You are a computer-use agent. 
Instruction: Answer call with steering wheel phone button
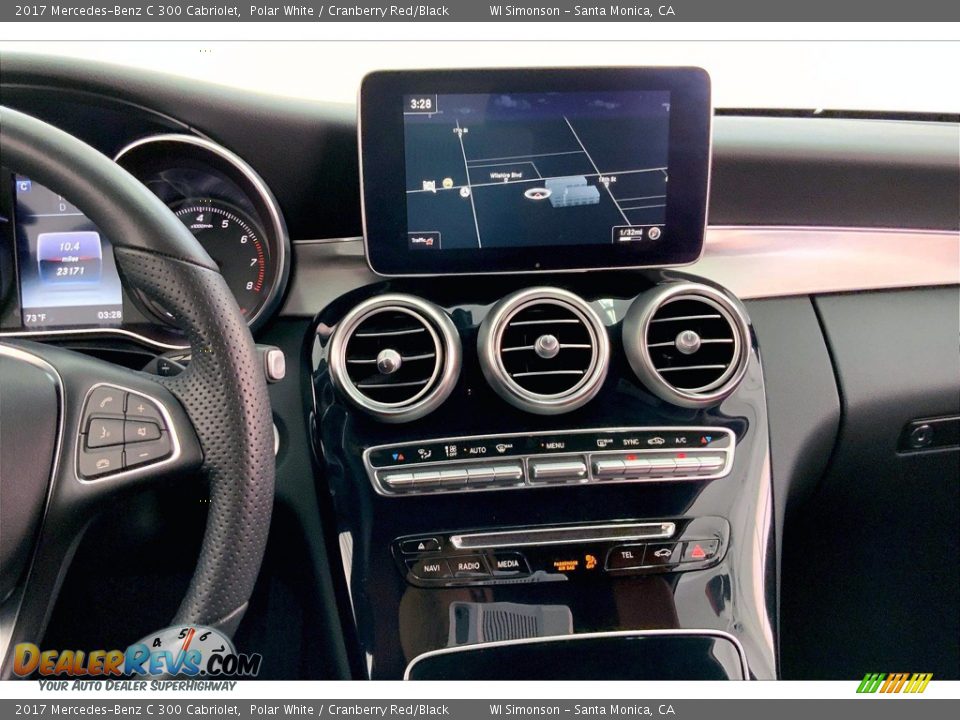click(105, 402)
